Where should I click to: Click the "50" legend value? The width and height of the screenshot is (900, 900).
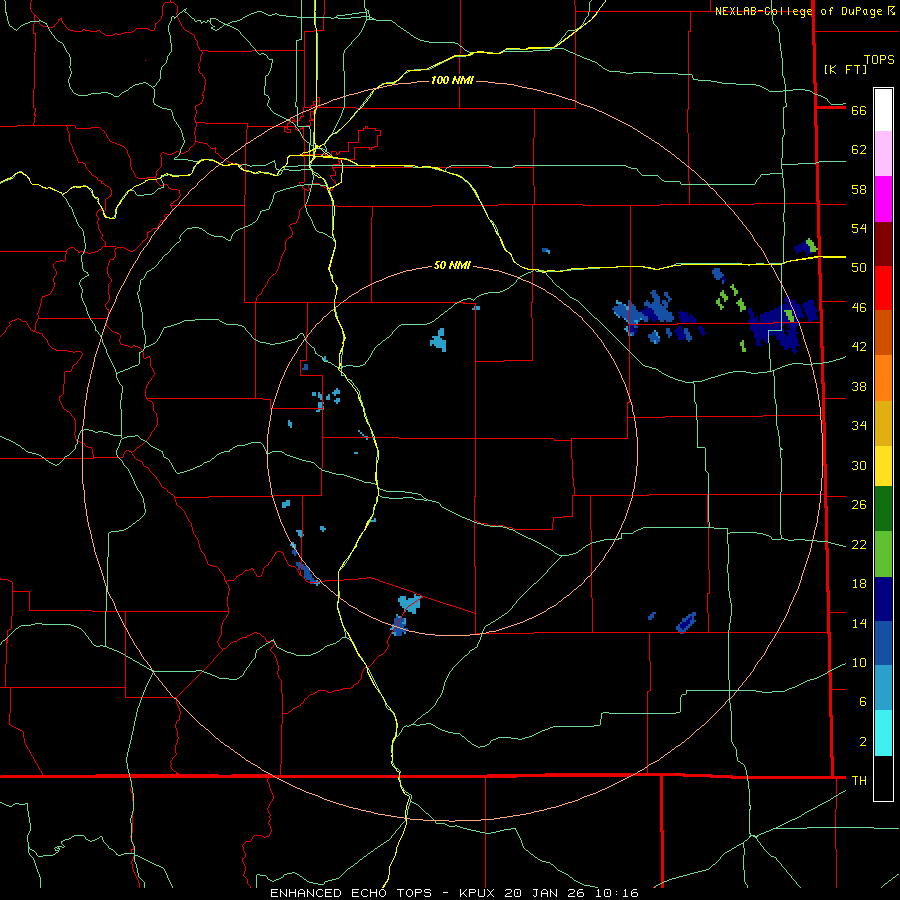click(859, 267)
